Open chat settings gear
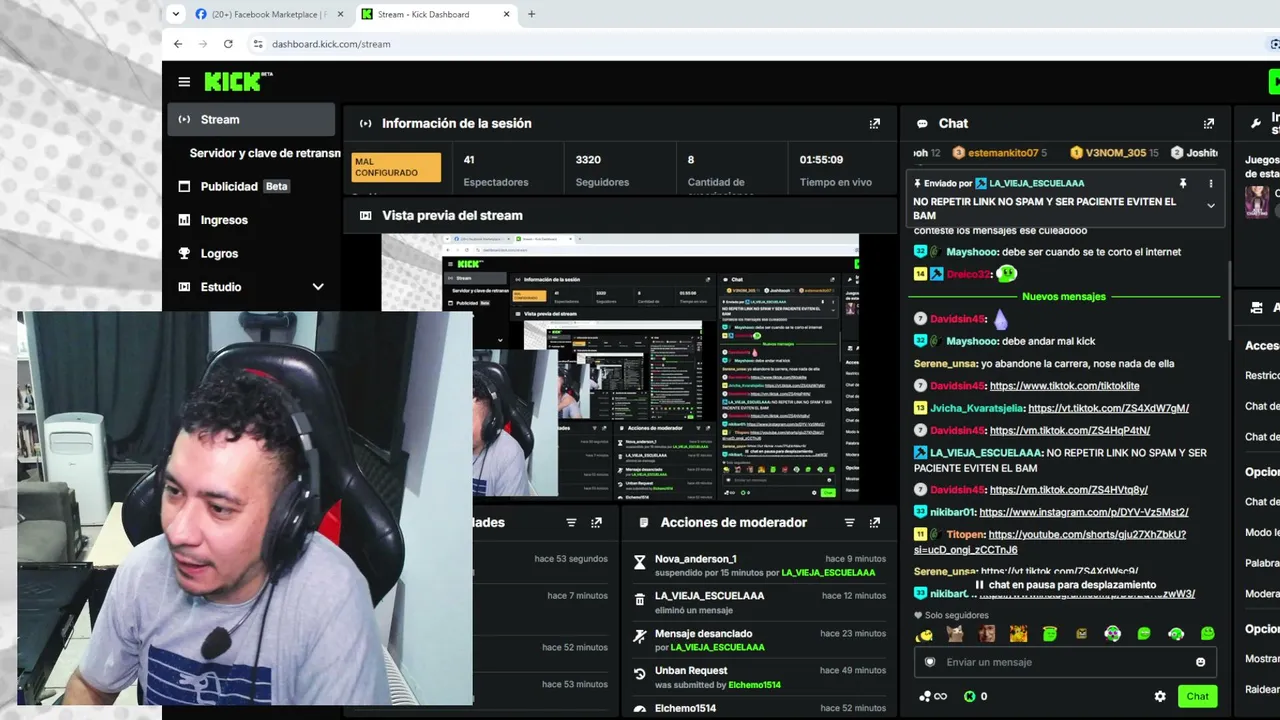The height and width of the screenshot is (720, 1280). point(1160,697)
